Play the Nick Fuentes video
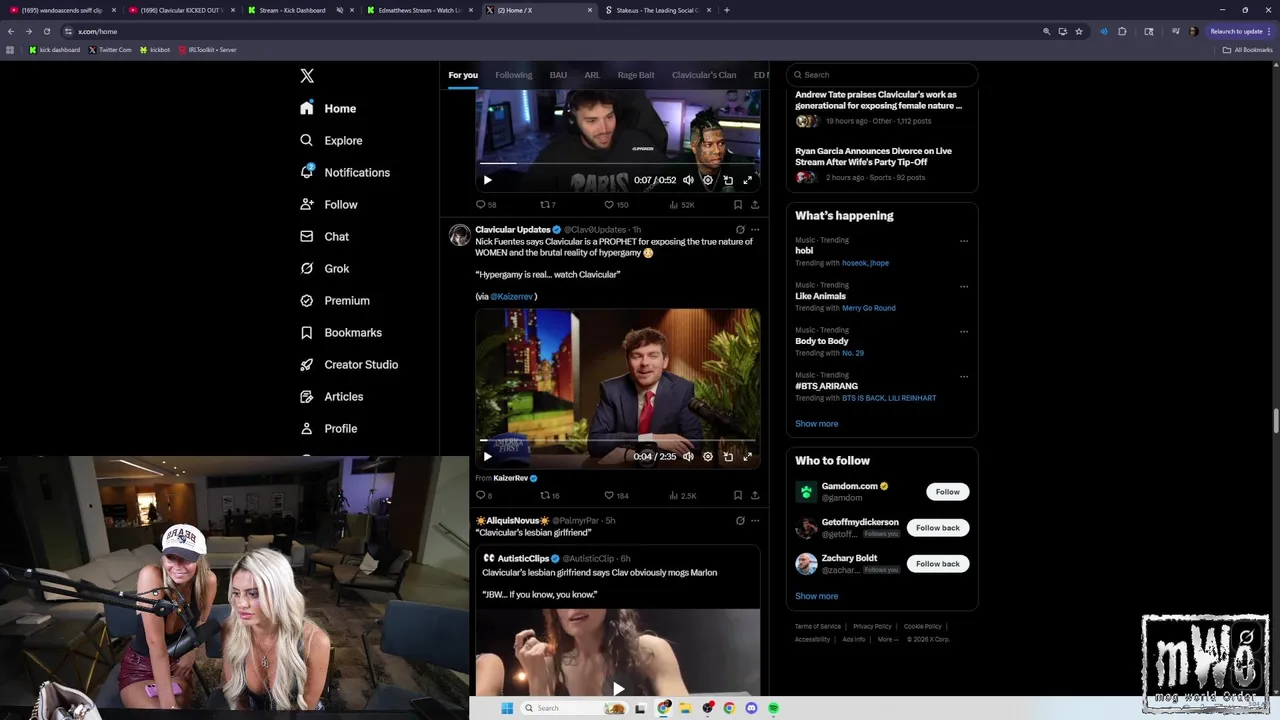Viewport: 1280px width, 720px height. tap(487, 456)
